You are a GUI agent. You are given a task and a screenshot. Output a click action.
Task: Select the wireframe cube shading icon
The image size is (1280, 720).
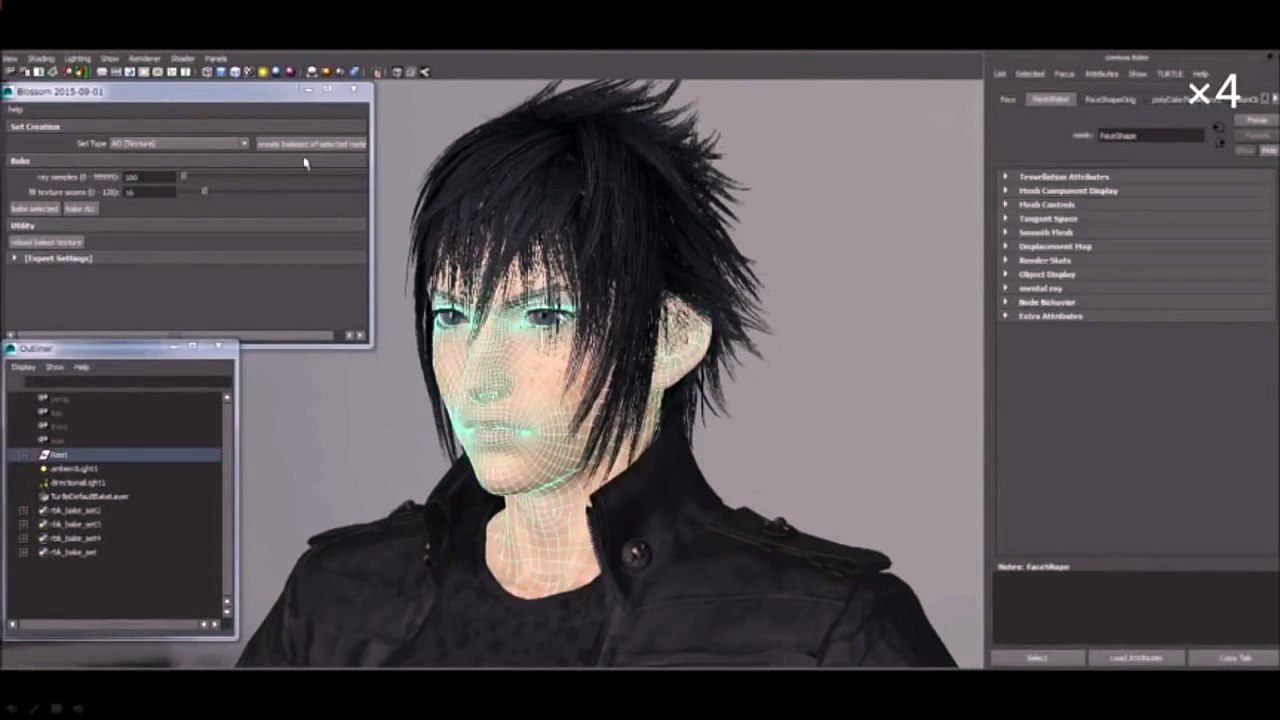pos(207,72)
